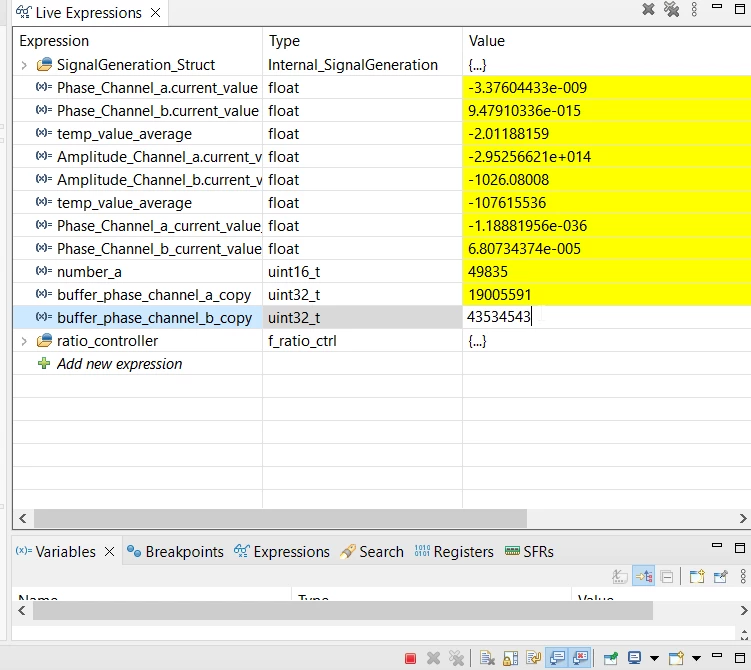This screenshot has height=670, width=751.
Task: Click Collapse All icon in Variables toolbar
Action: [x=667, y=577]
